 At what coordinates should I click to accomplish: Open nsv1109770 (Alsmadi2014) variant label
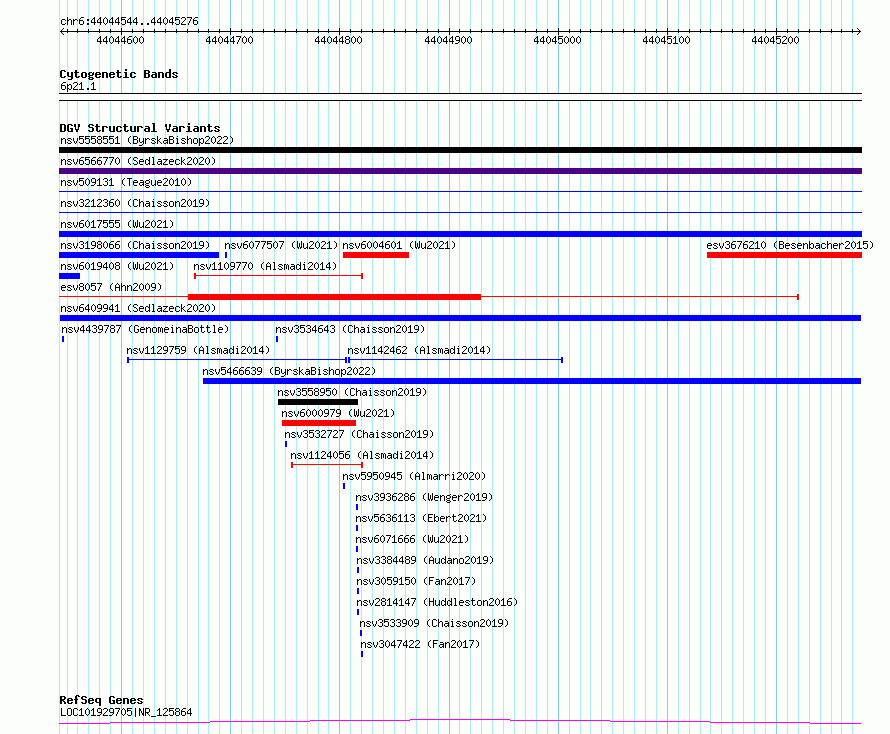pos(265,266)
